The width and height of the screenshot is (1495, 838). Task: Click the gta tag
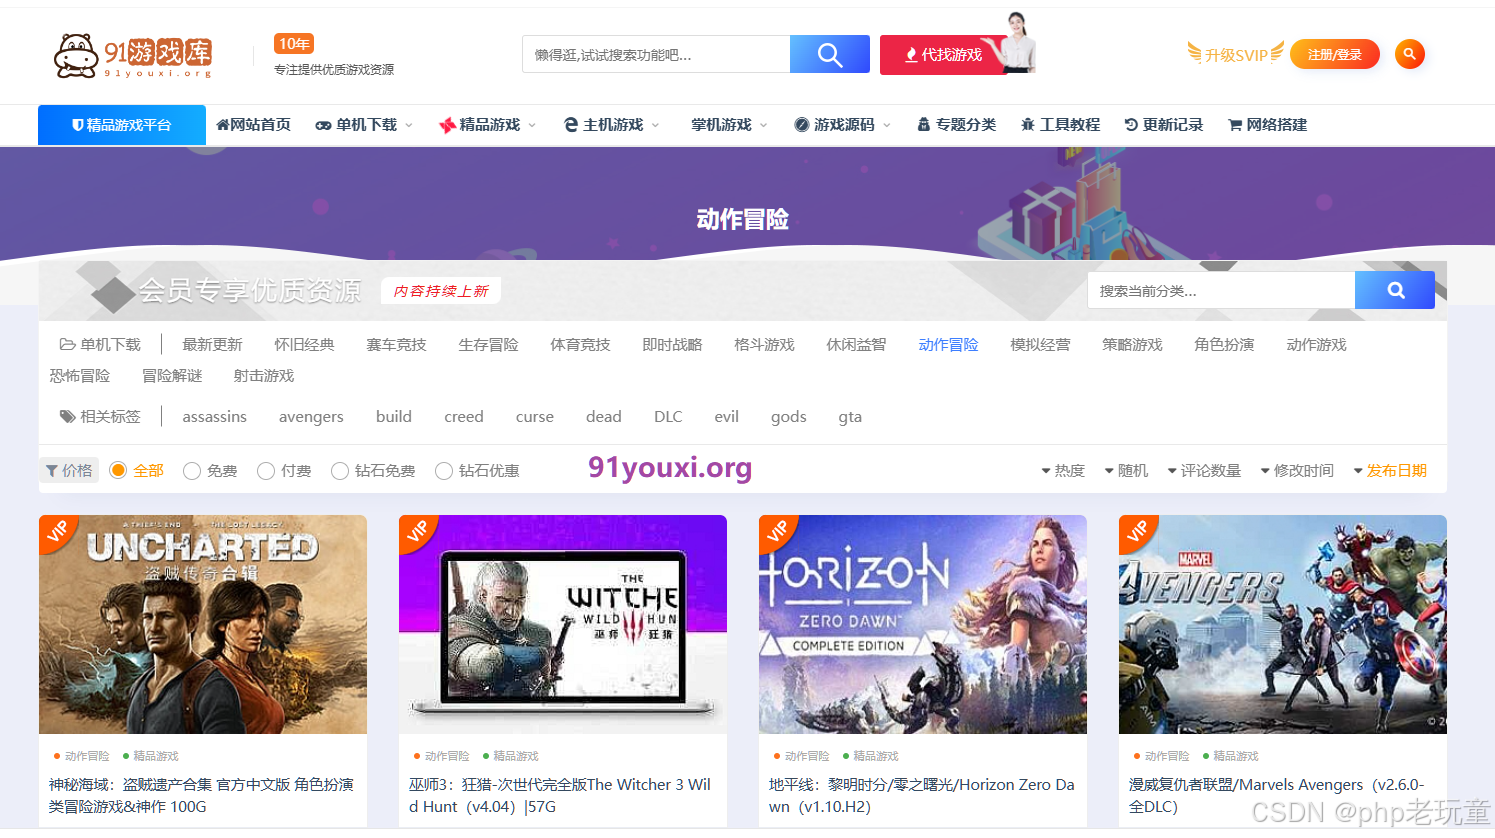point(850,416)
